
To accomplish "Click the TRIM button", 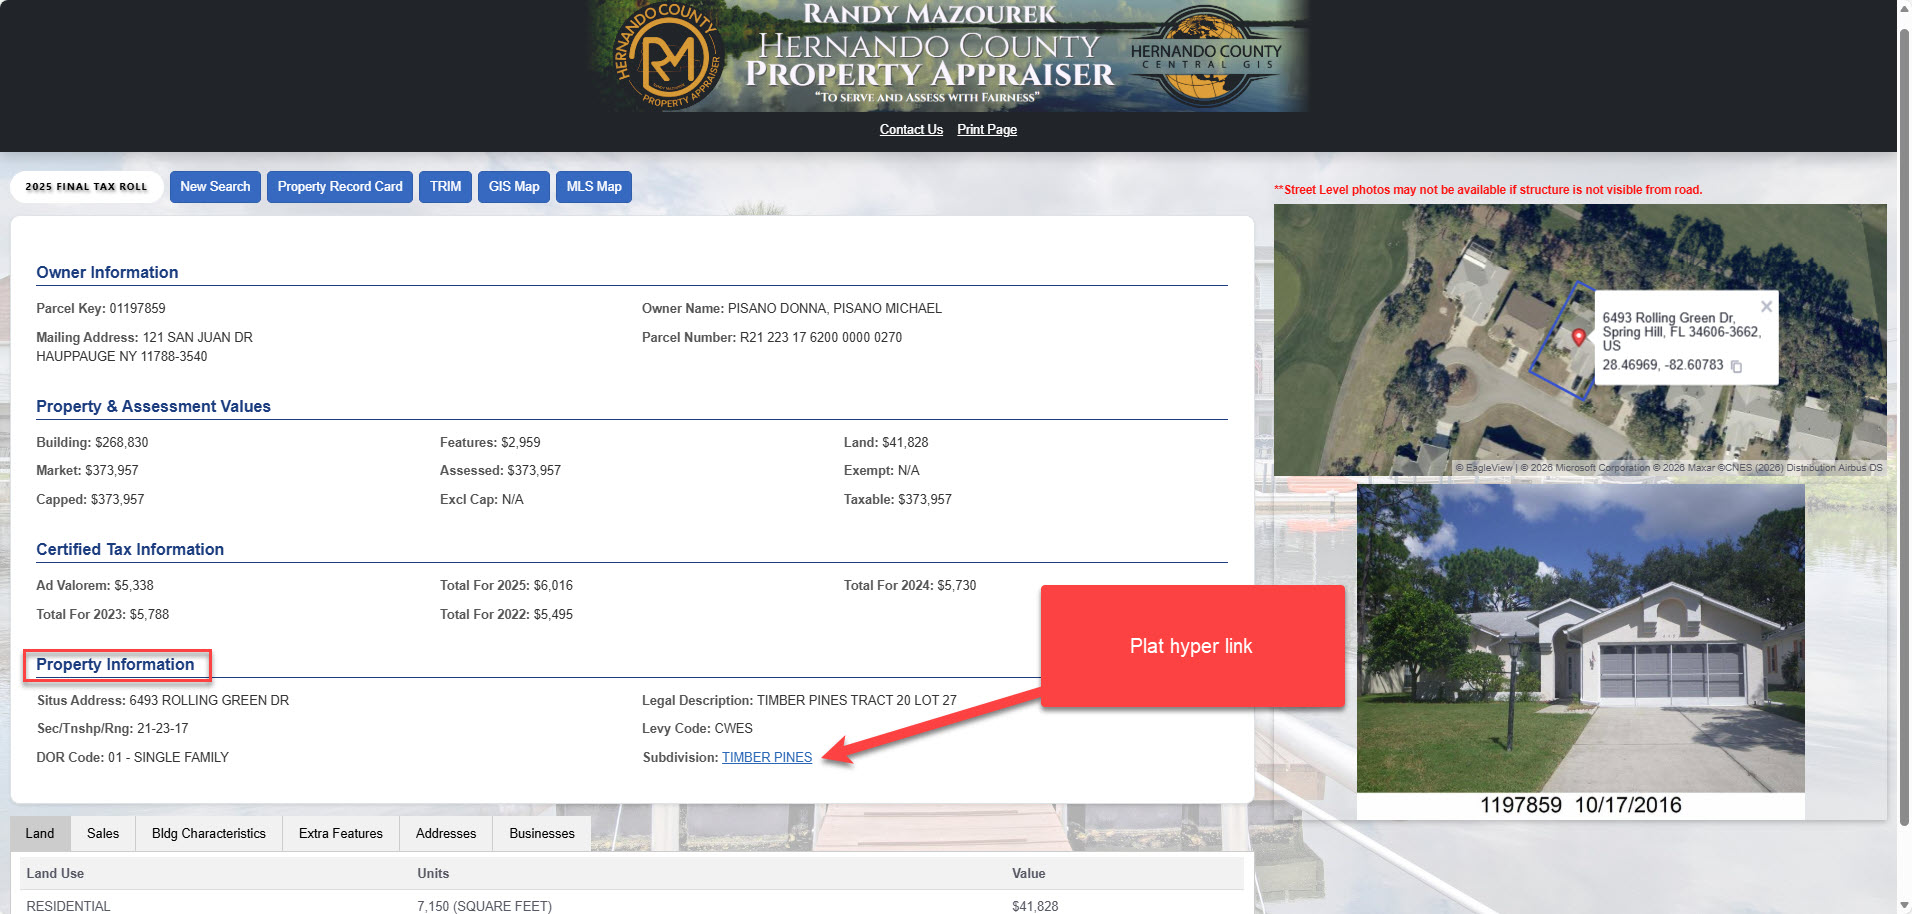I will [x=445, y=186].
